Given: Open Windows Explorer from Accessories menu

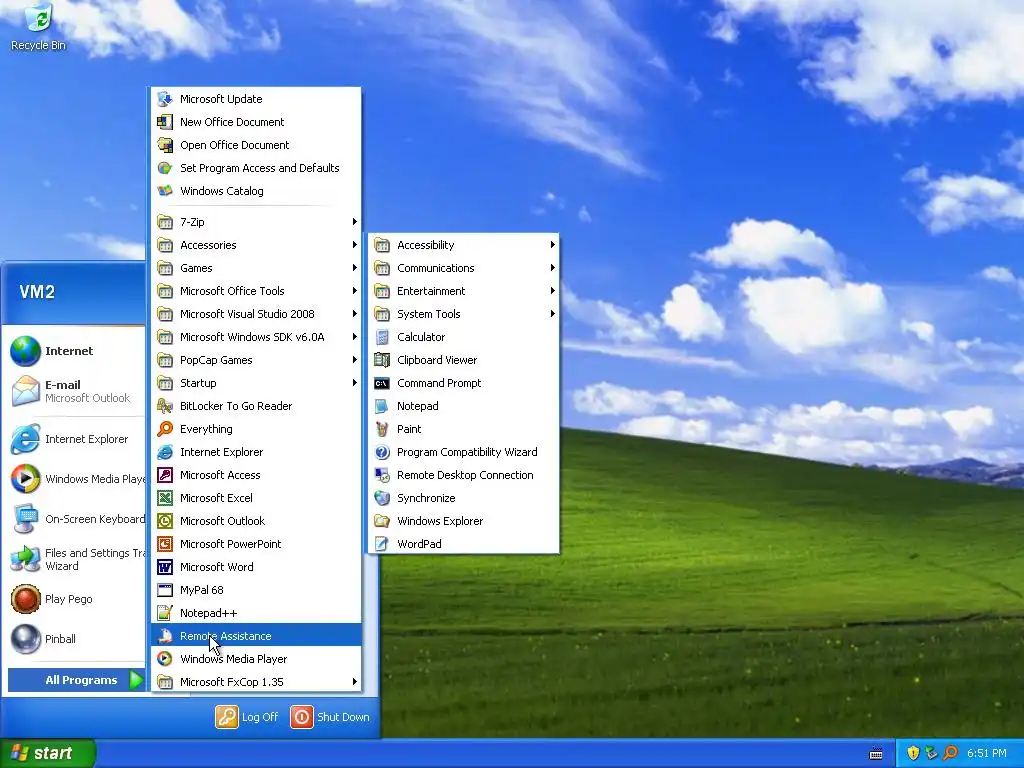Looking at the screenshot, I should click(464, 520).
